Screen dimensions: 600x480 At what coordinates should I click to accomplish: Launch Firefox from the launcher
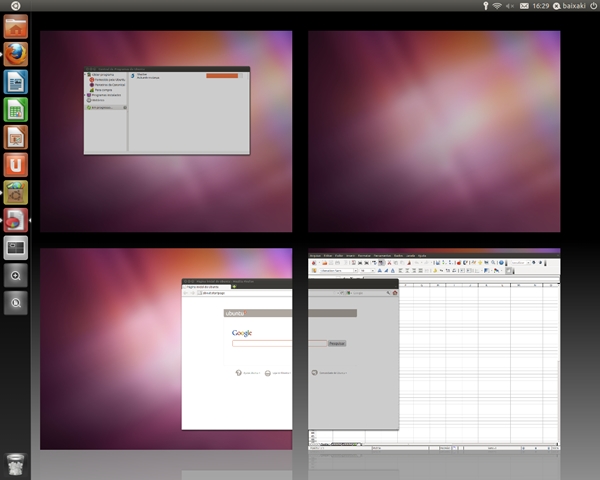pyautogui.click(x=15, y=54)
